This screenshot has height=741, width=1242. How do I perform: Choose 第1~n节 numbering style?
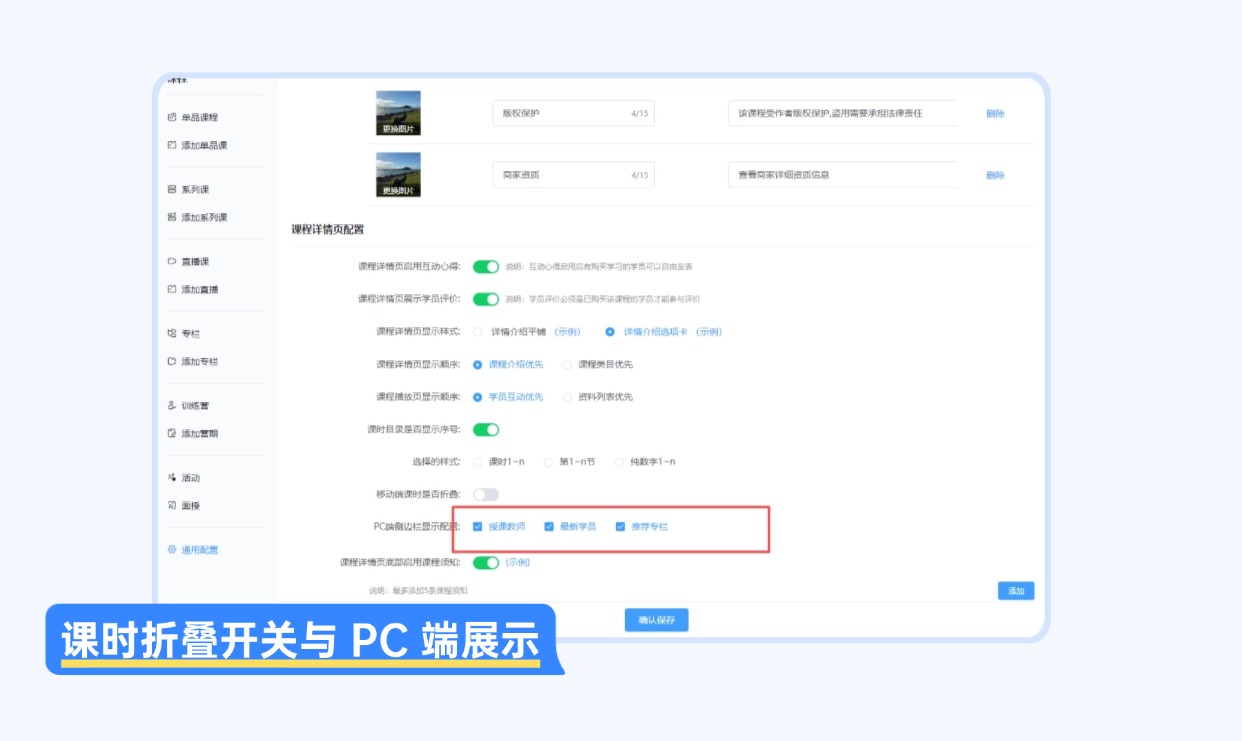pyautogui.click(x=548, y=462)
